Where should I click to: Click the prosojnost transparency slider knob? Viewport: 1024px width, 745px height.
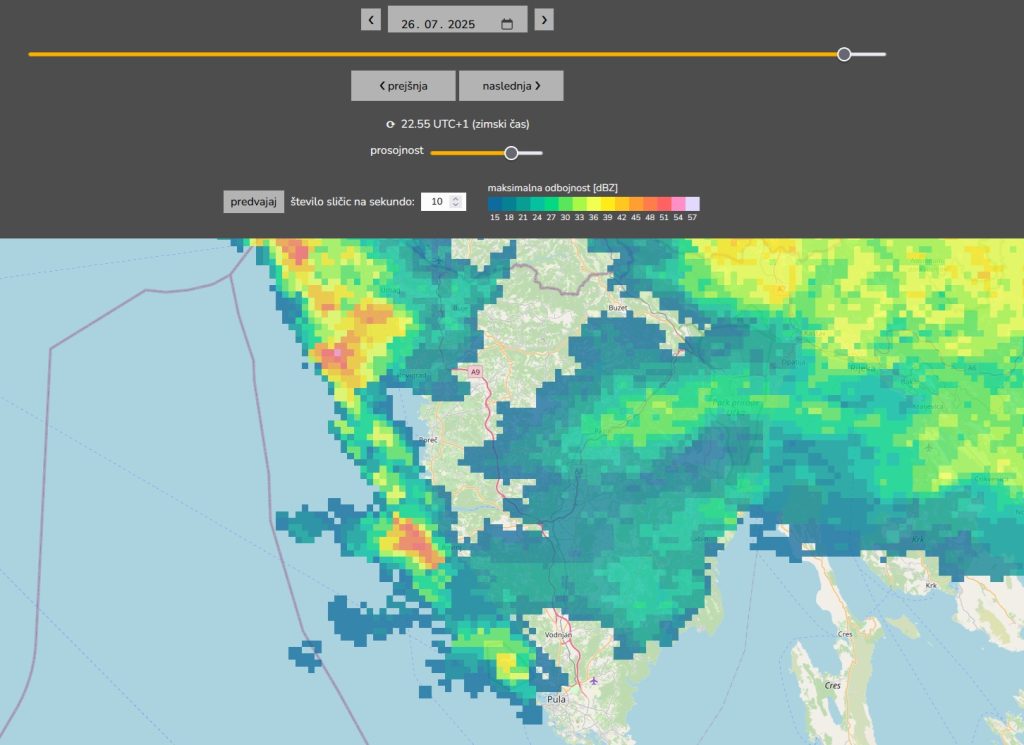511,153
